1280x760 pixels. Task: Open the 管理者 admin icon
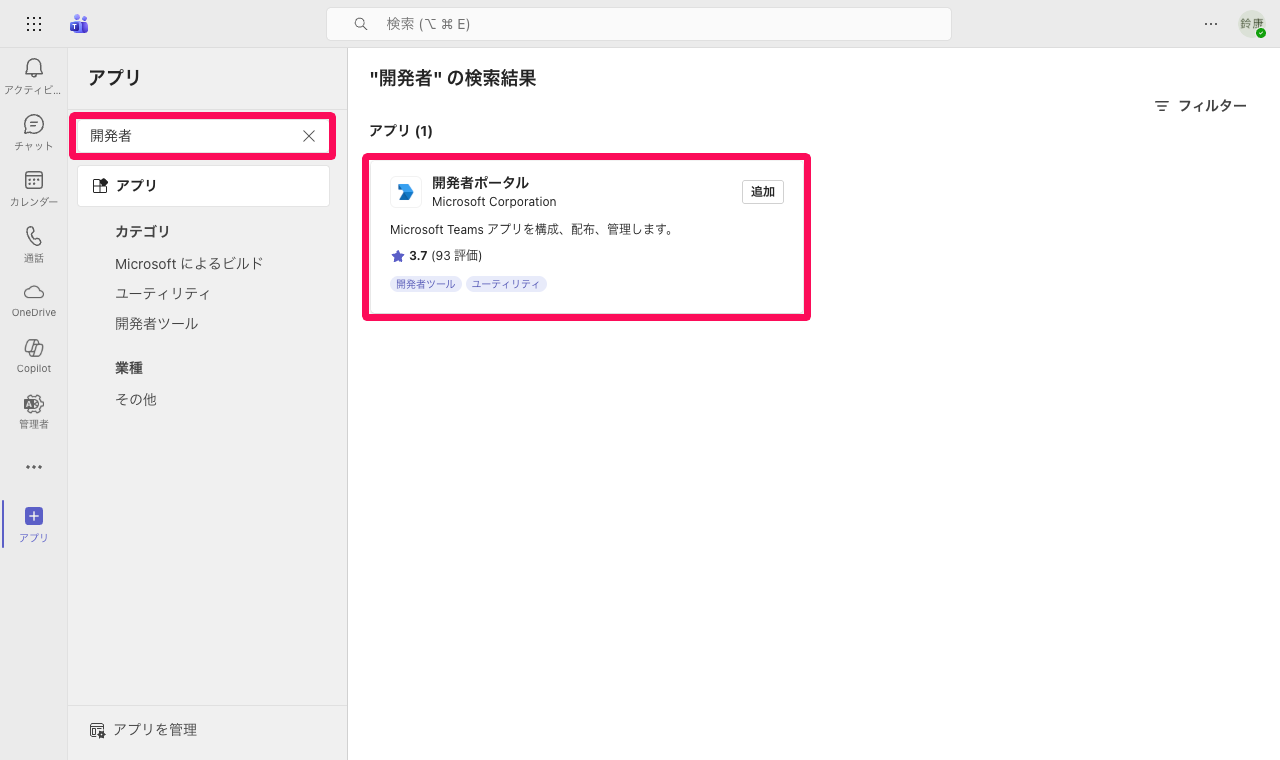(x=34, y=403)
